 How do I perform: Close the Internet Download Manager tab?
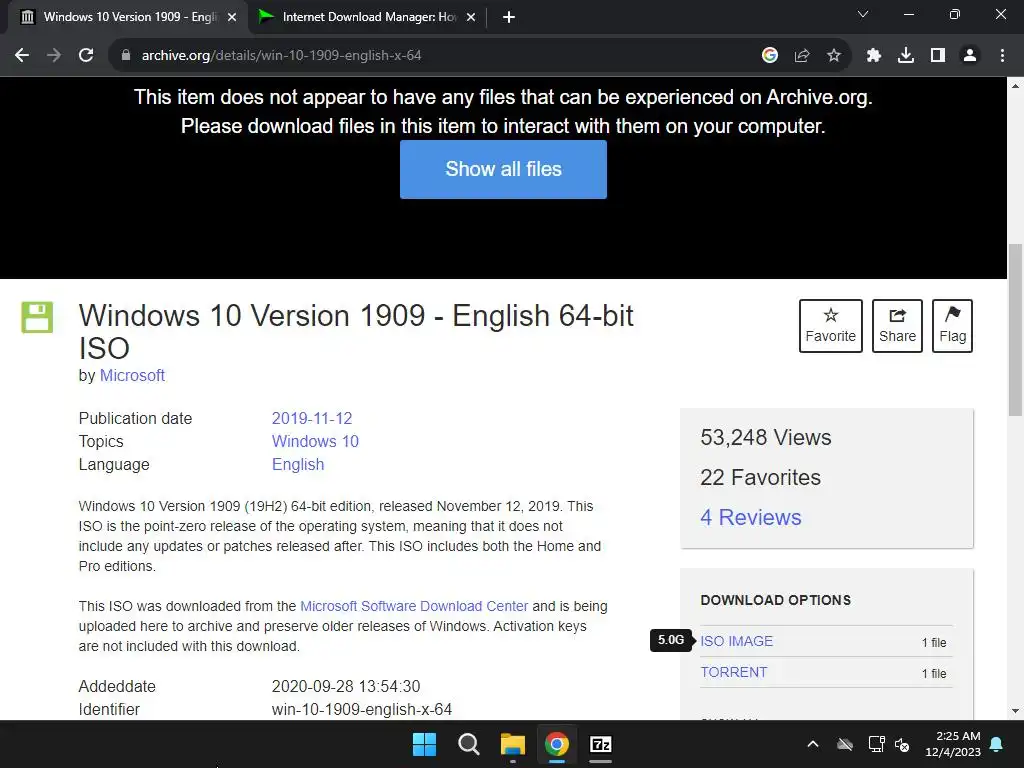pos(471,17)
